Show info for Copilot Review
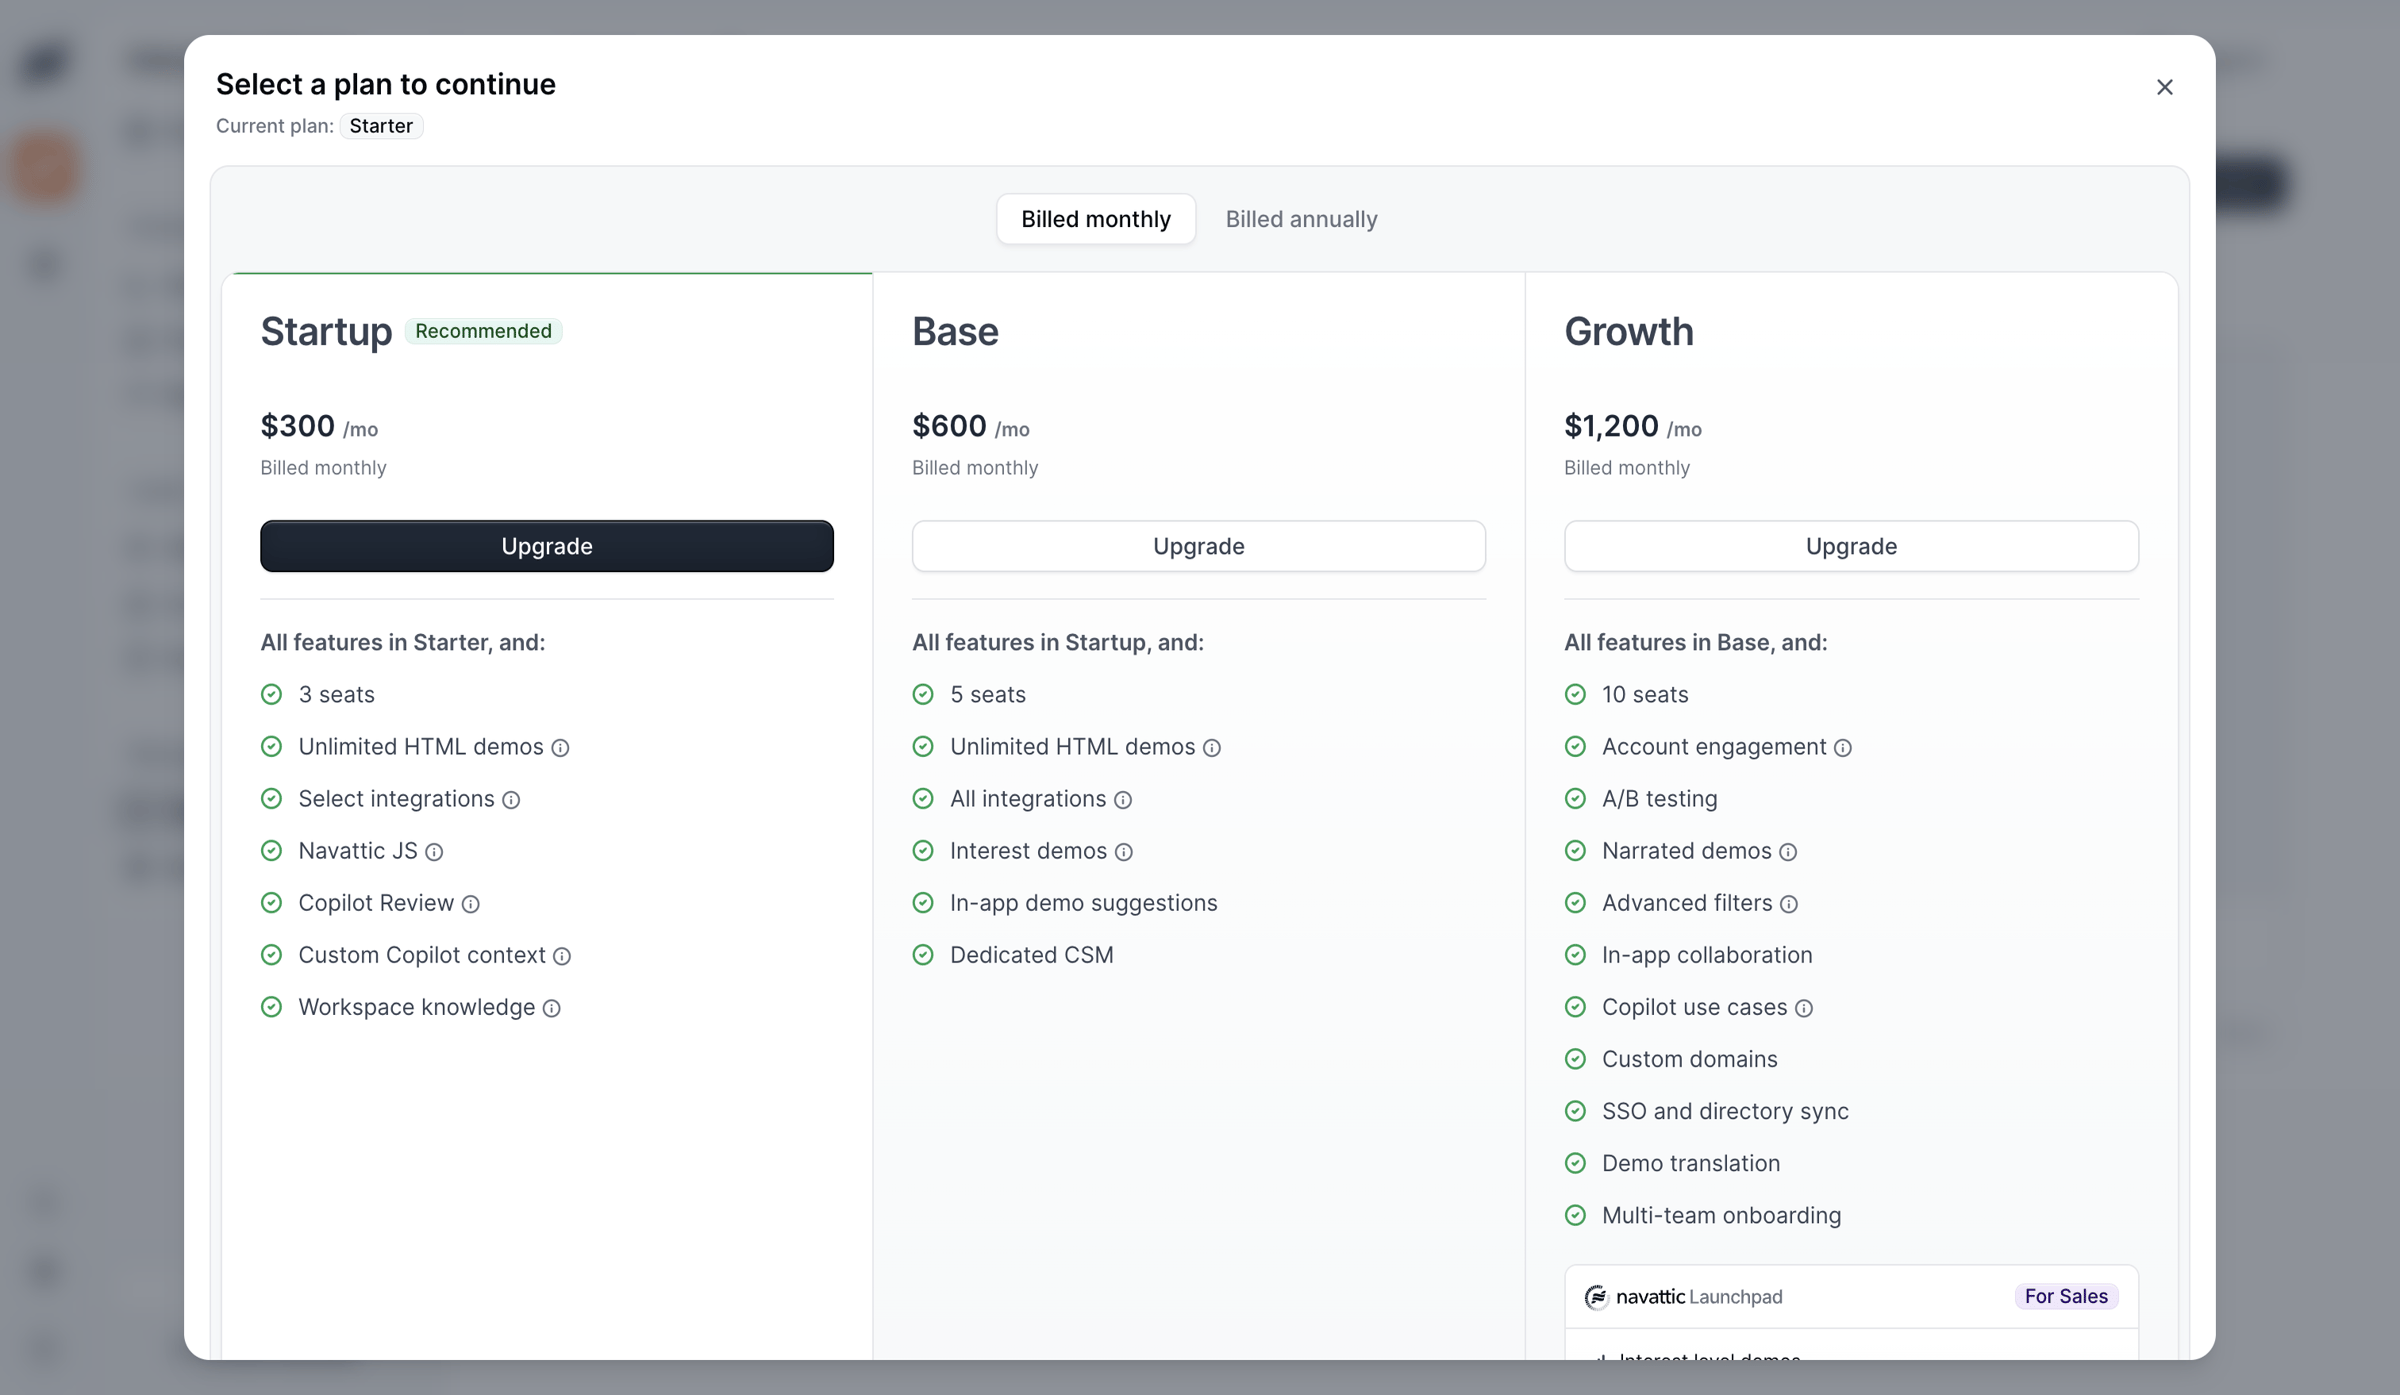2400x1395 pixels. tap(471, 904)
